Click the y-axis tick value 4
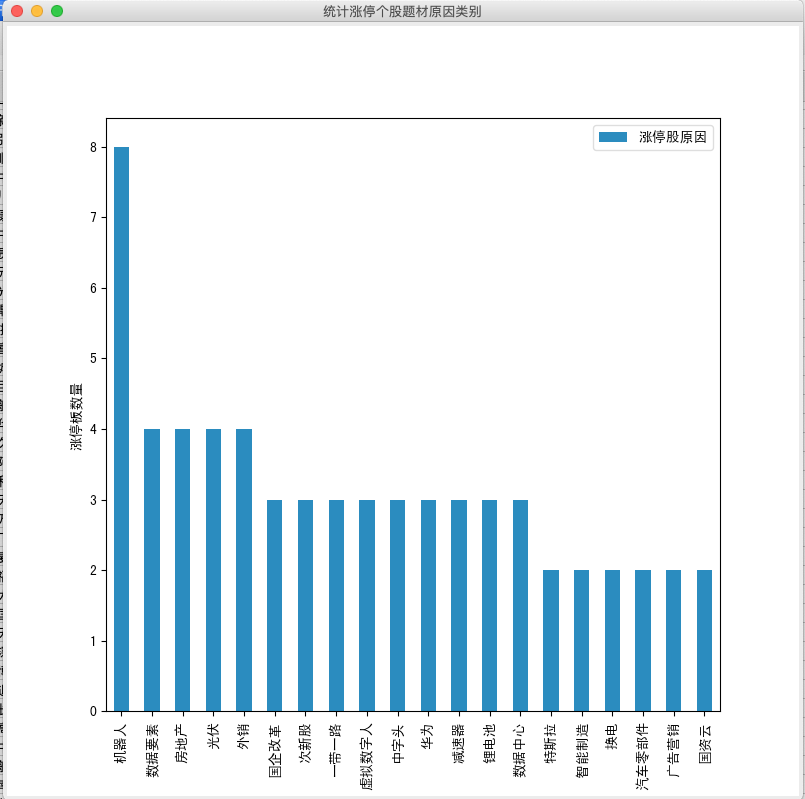 93,429
